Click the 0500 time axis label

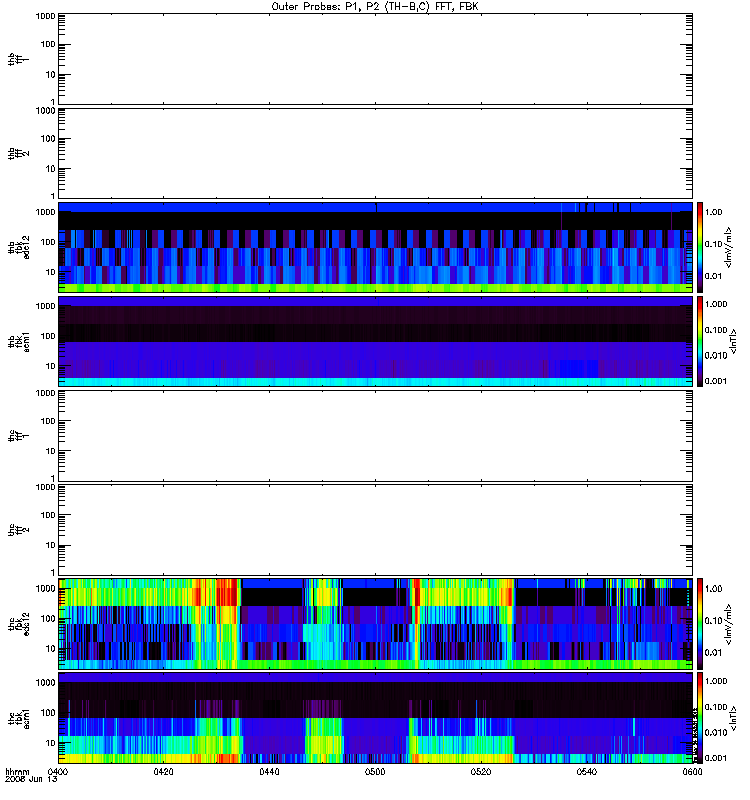[375, 771]
